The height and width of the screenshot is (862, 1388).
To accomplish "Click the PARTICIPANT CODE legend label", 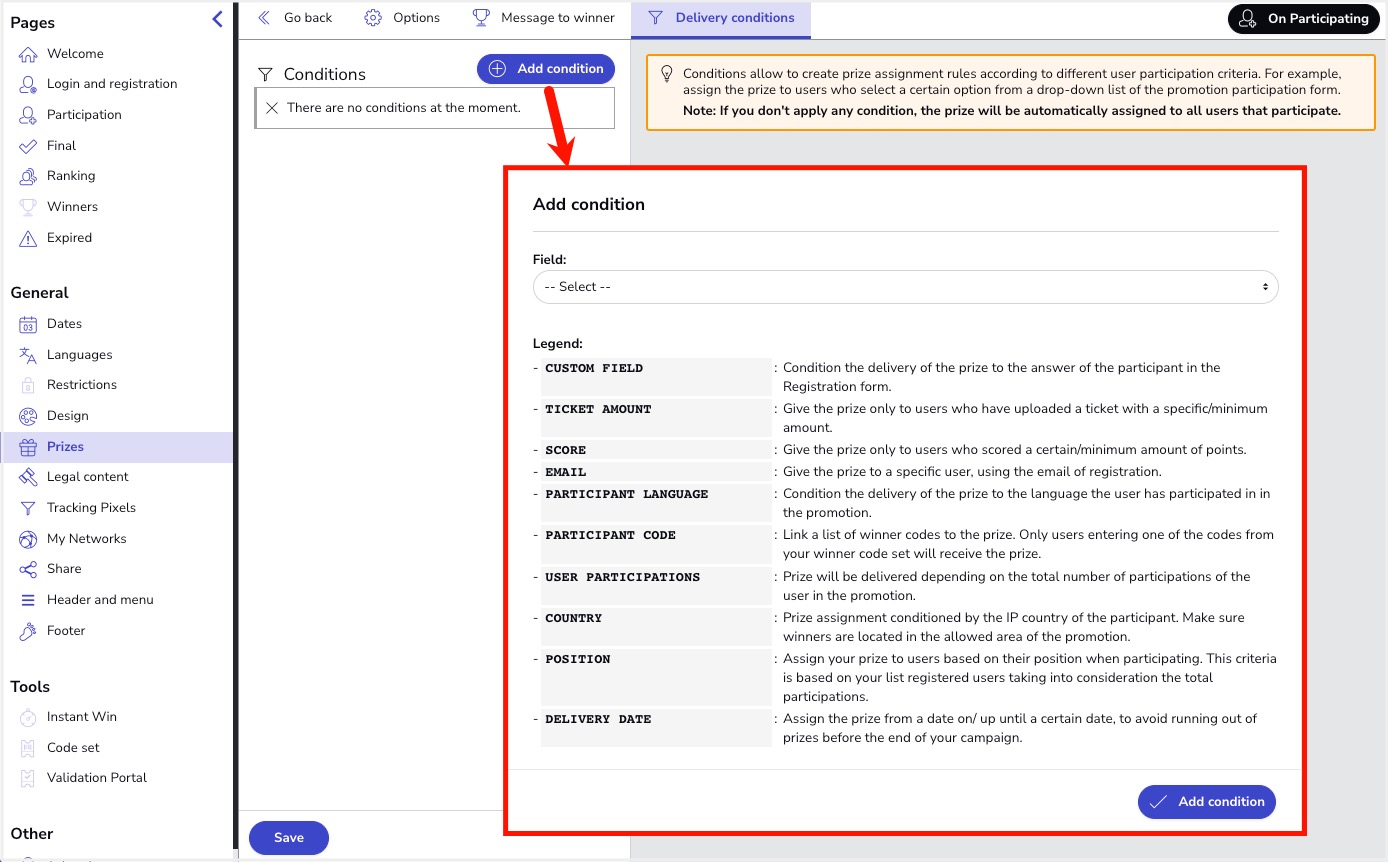I will pyautogui.click(x=611, y=535).
